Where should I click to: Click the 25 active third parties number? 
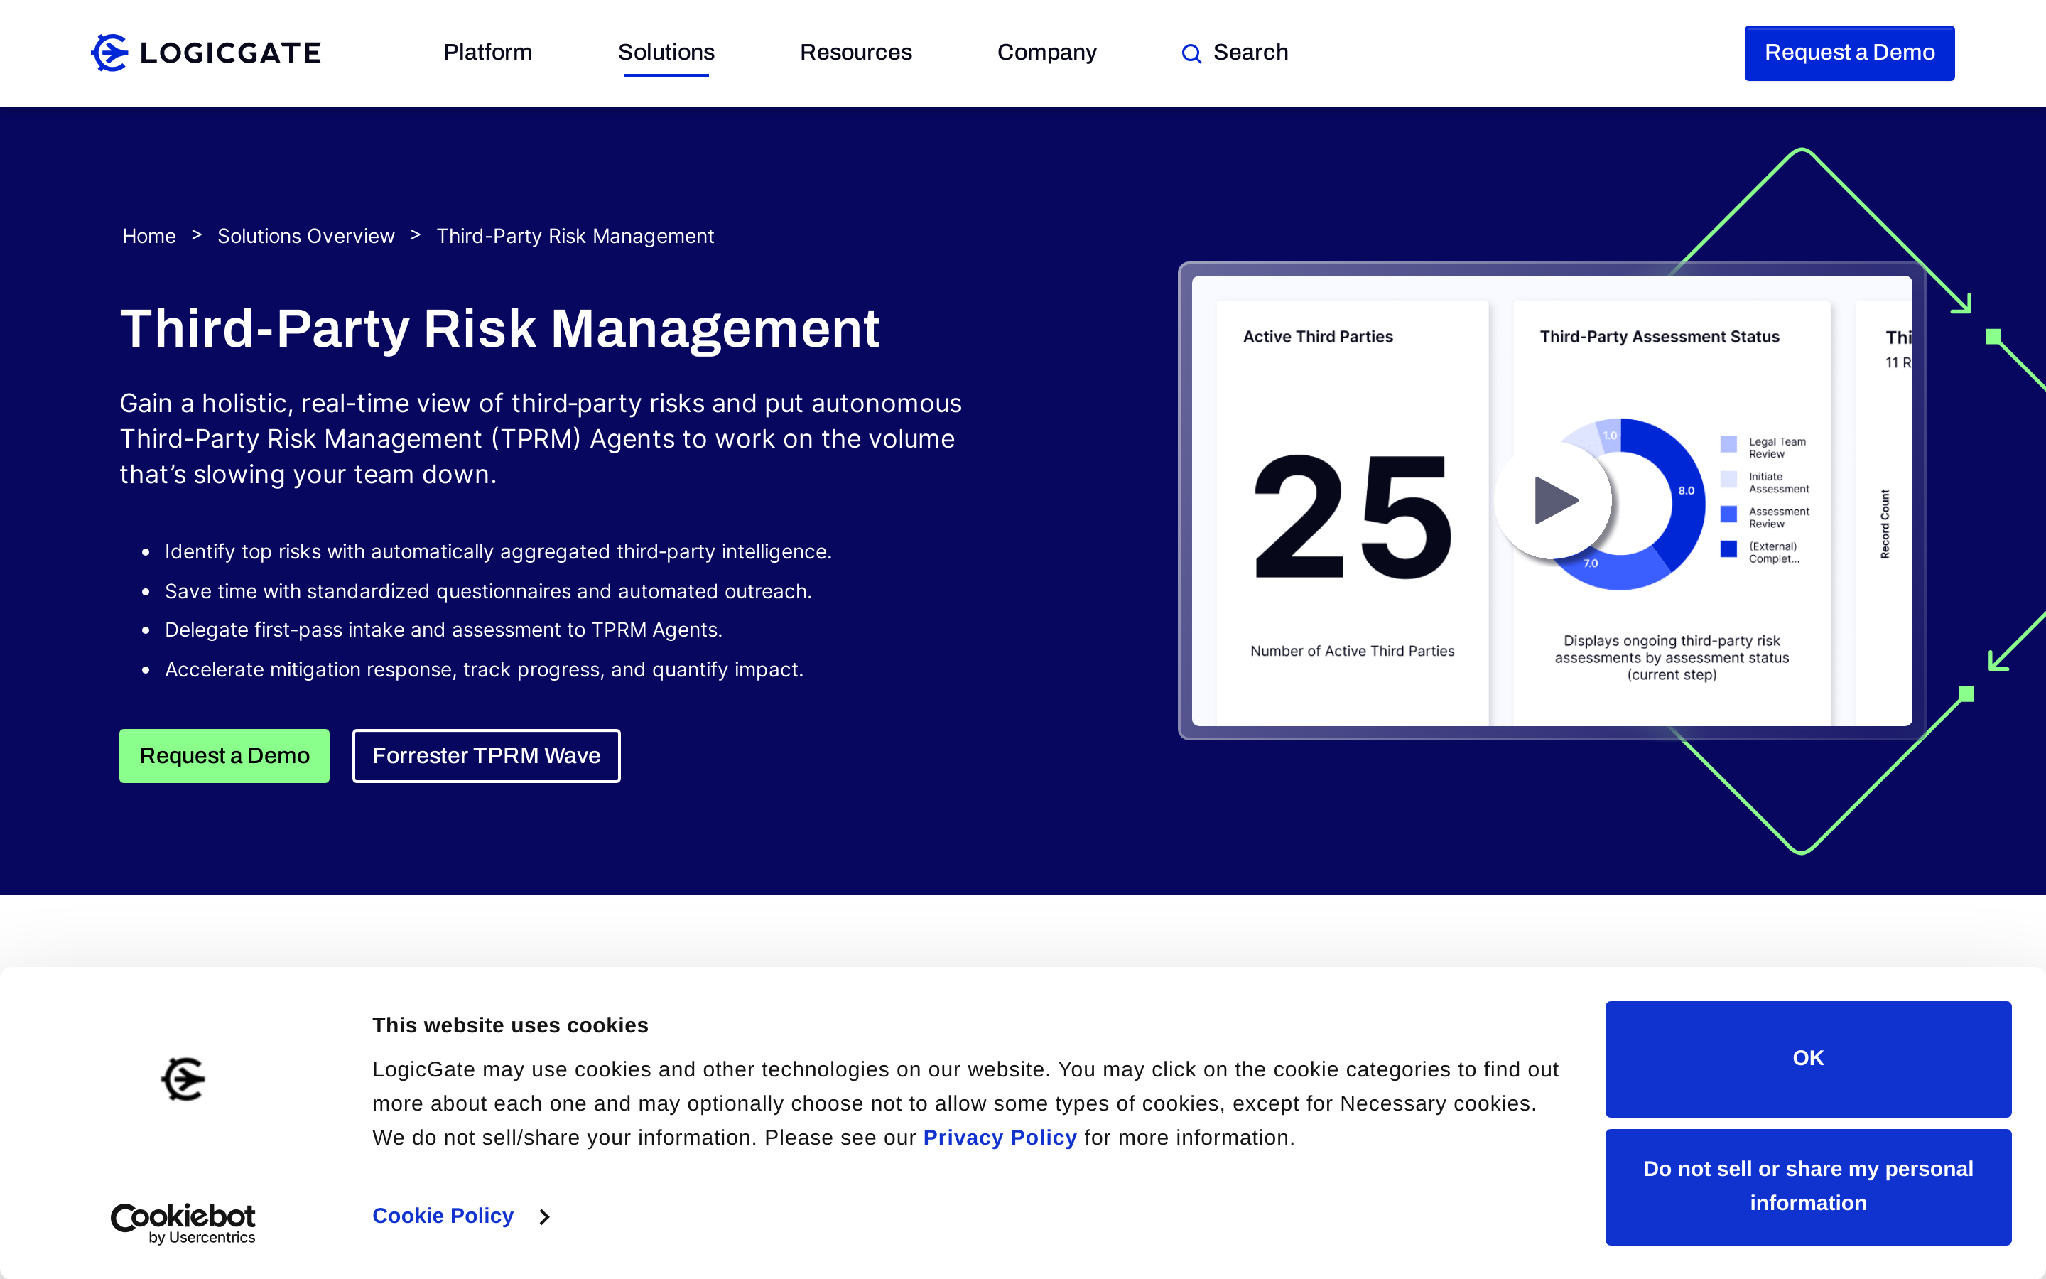pos(1352,516)
